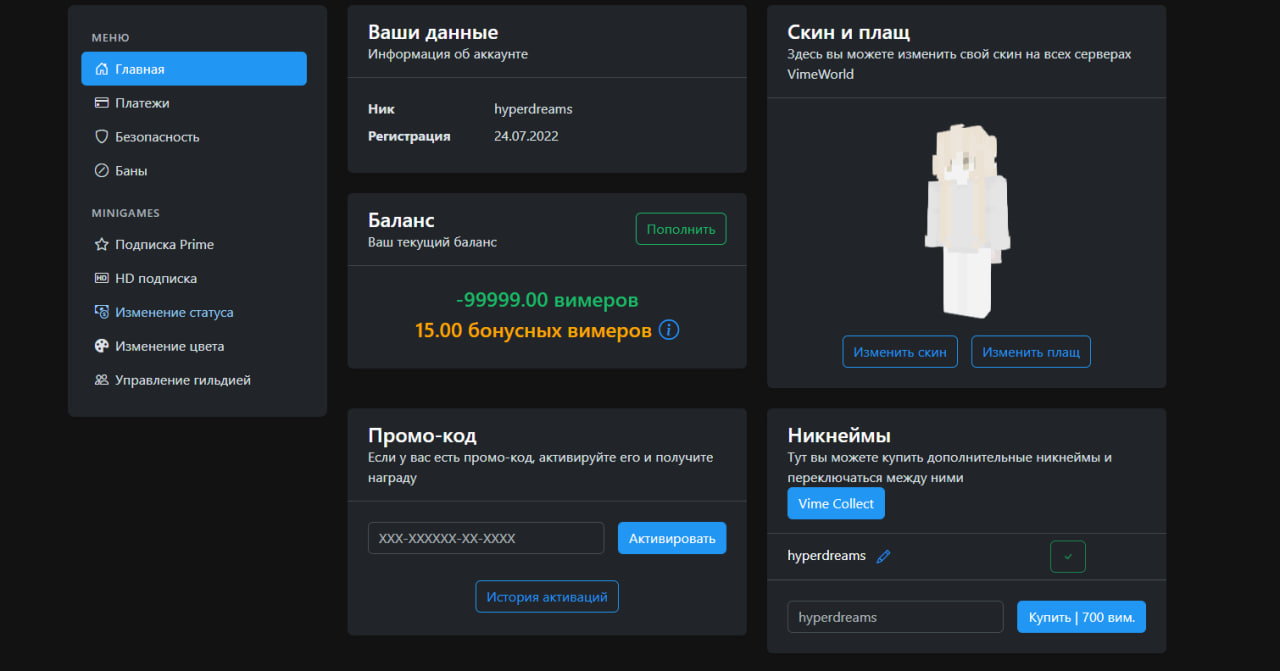This screenshot has height=671, width=1280.
Task: Click the credit card icon for Платежи
Action: pos(101,103)
